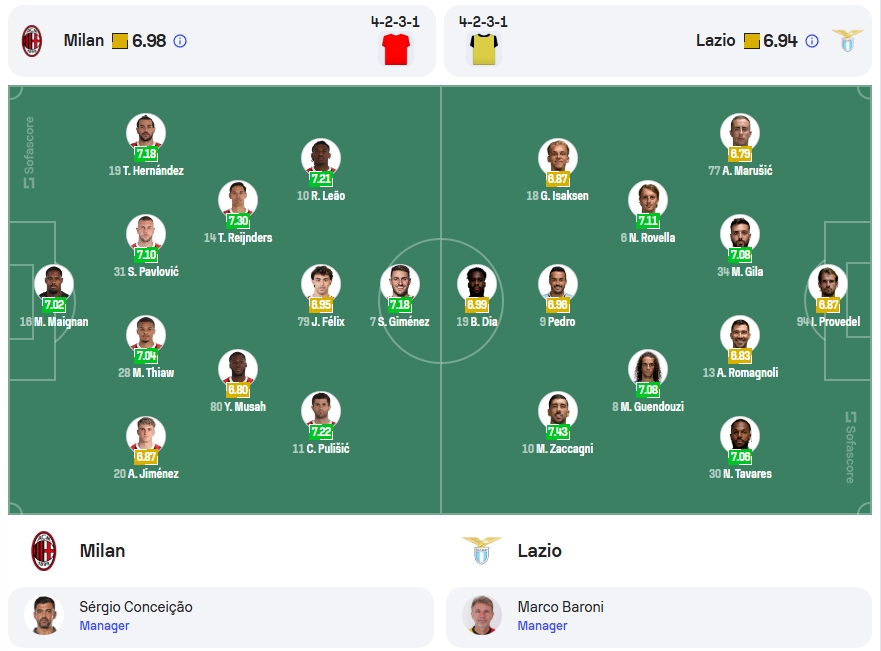
Task: Click Lazio's yellow away jersey icon
Action: [x=484, y=49]
